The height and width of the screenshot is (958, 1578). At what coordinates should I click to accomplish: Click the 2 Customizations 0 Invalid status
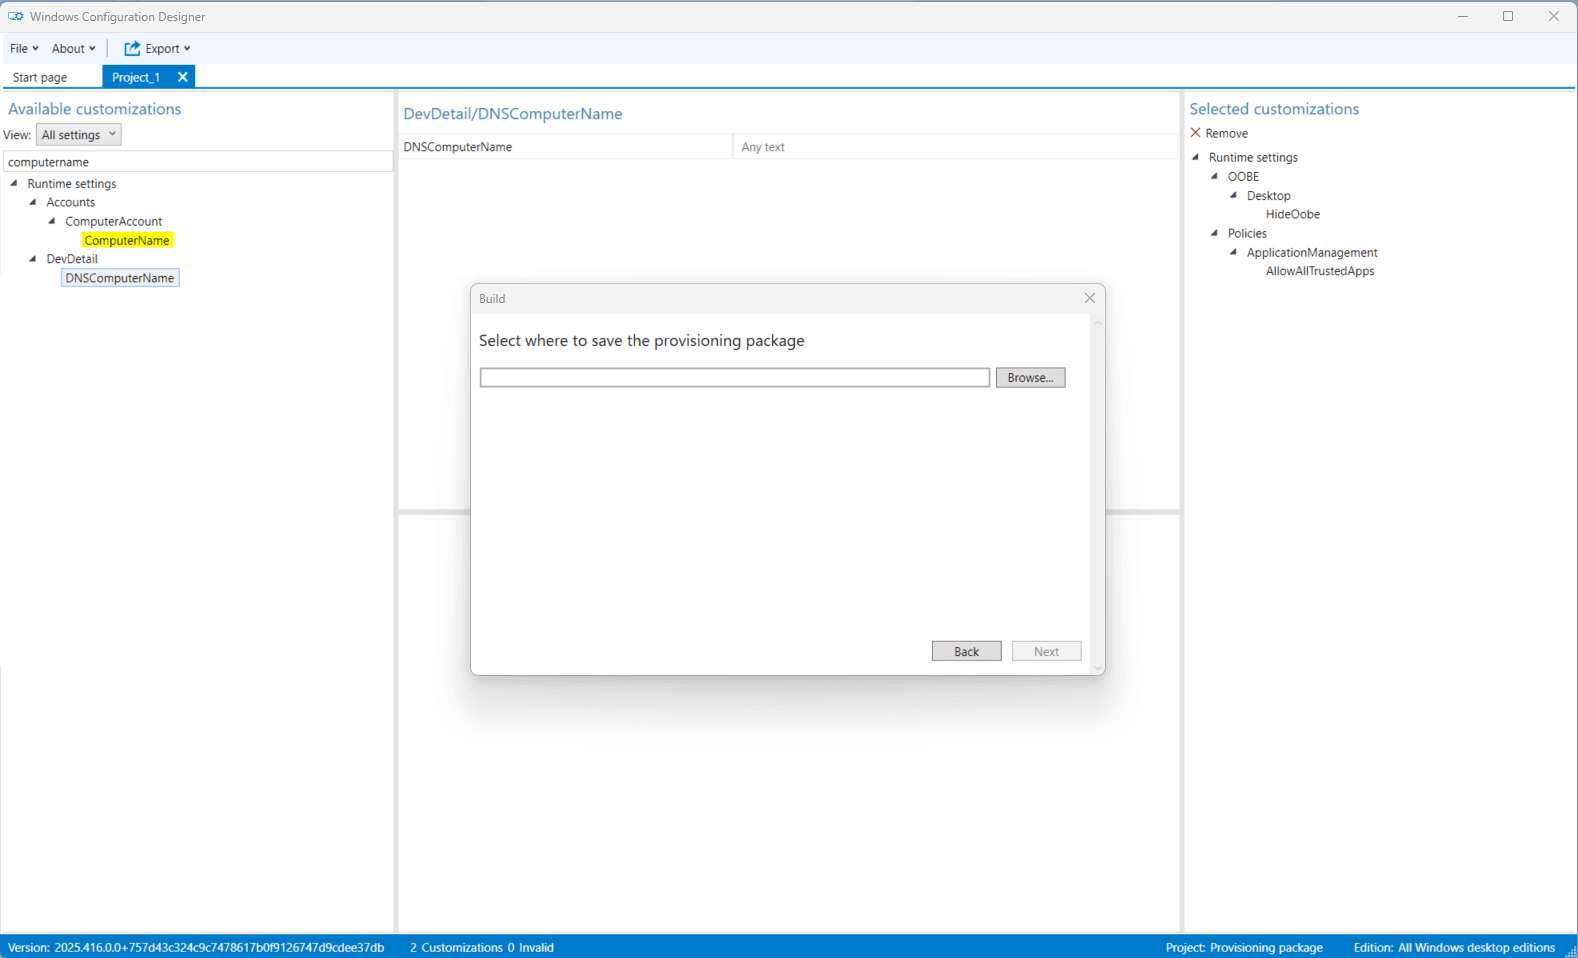481,947
